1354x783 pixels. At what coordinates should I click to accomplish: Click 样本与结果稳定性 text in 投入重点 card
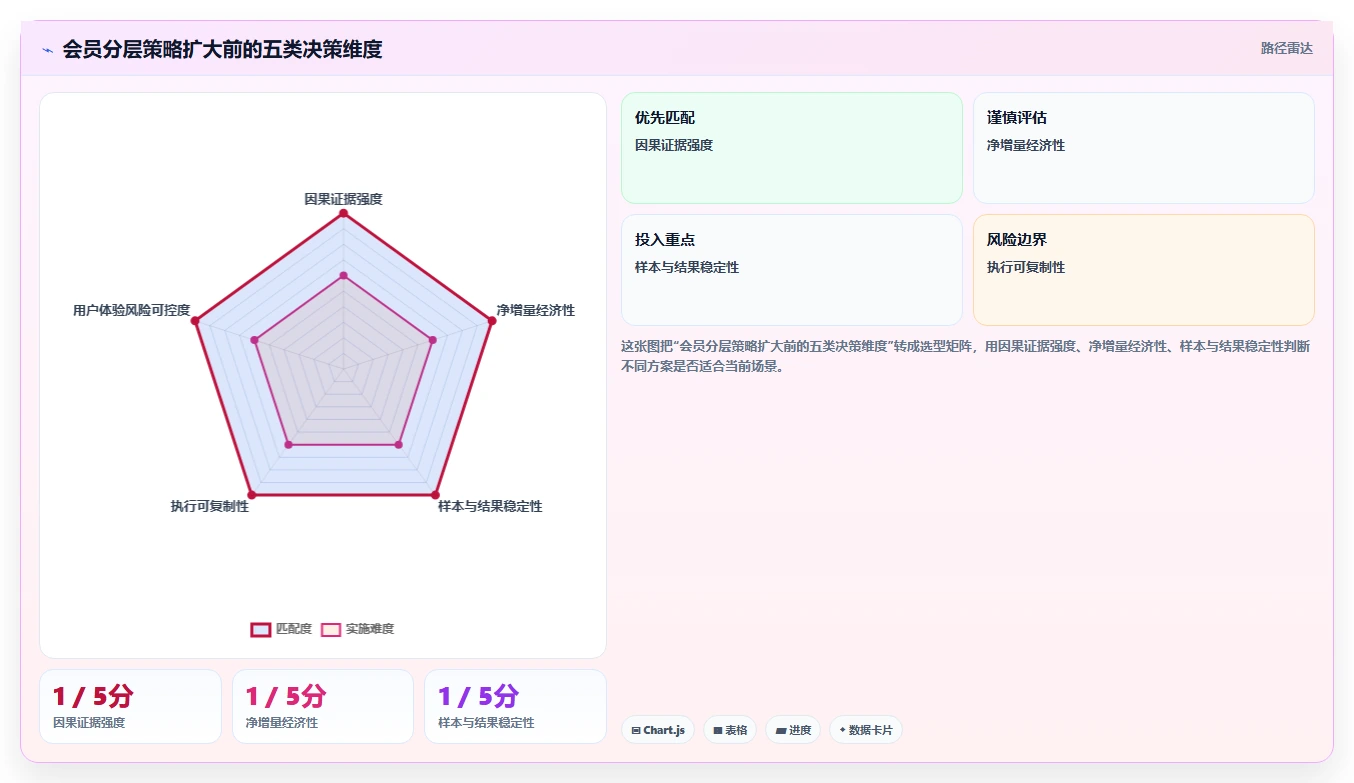pyautogui.click(x=687, y=267)
